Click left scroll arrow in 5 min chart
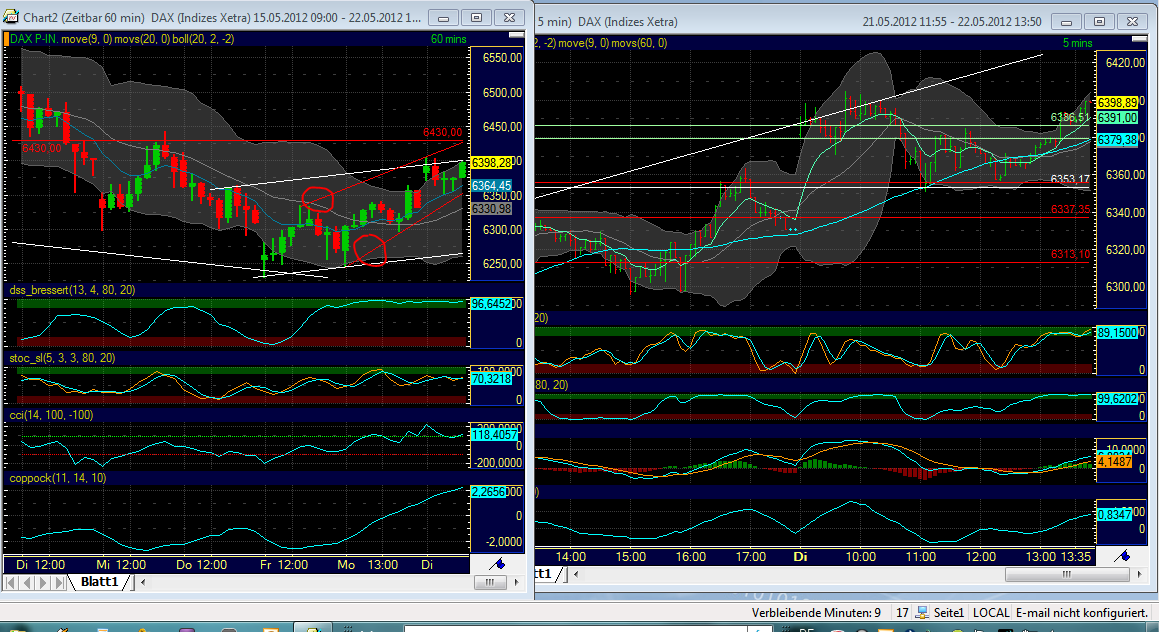 click(577, 574)
